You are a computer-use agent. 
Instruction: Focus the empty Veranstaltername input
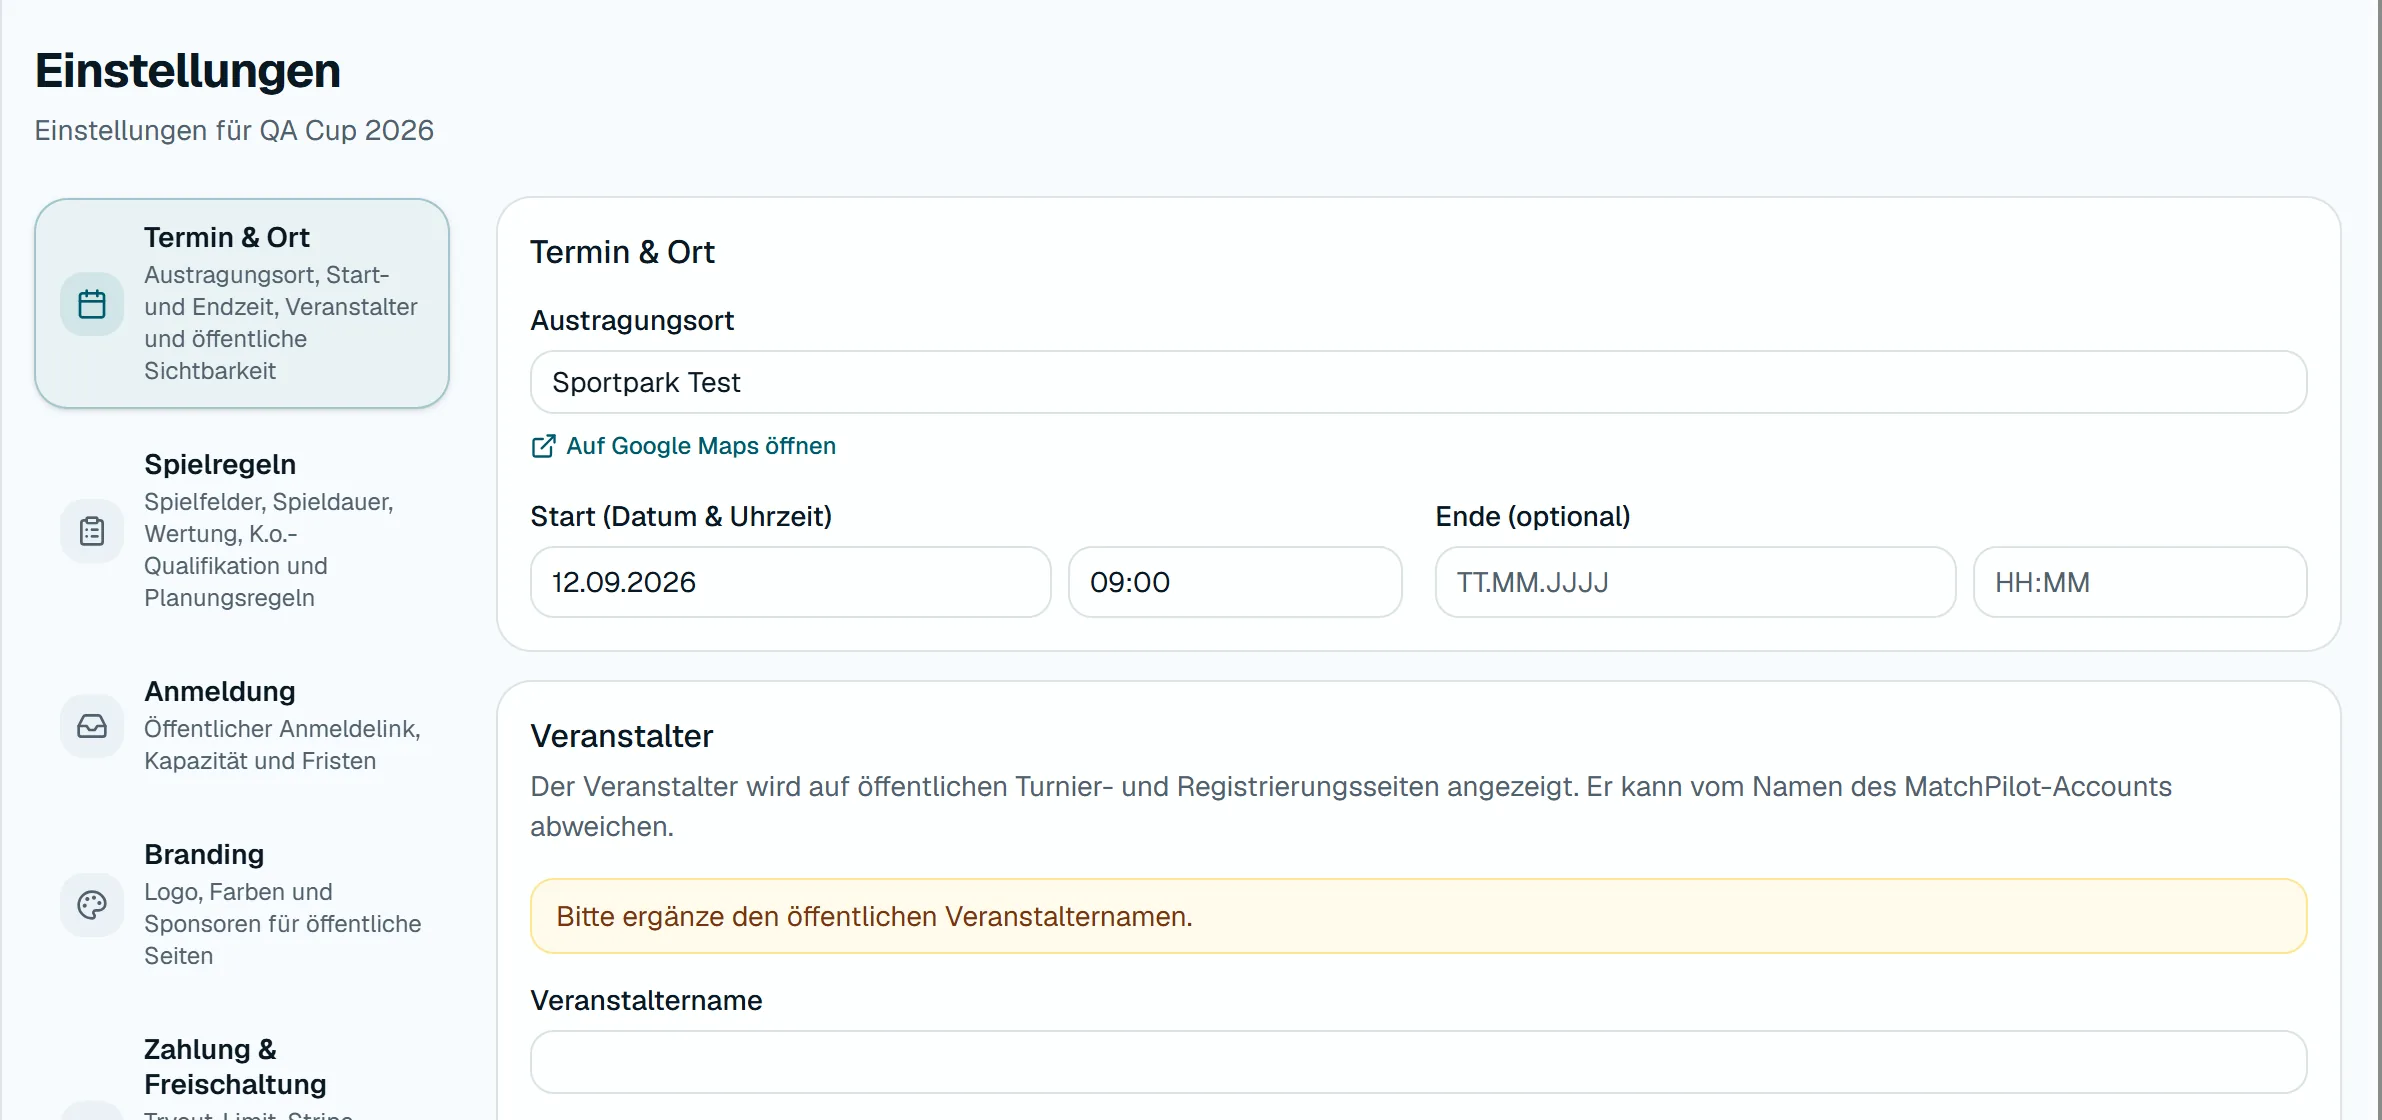[1418, 1062]
